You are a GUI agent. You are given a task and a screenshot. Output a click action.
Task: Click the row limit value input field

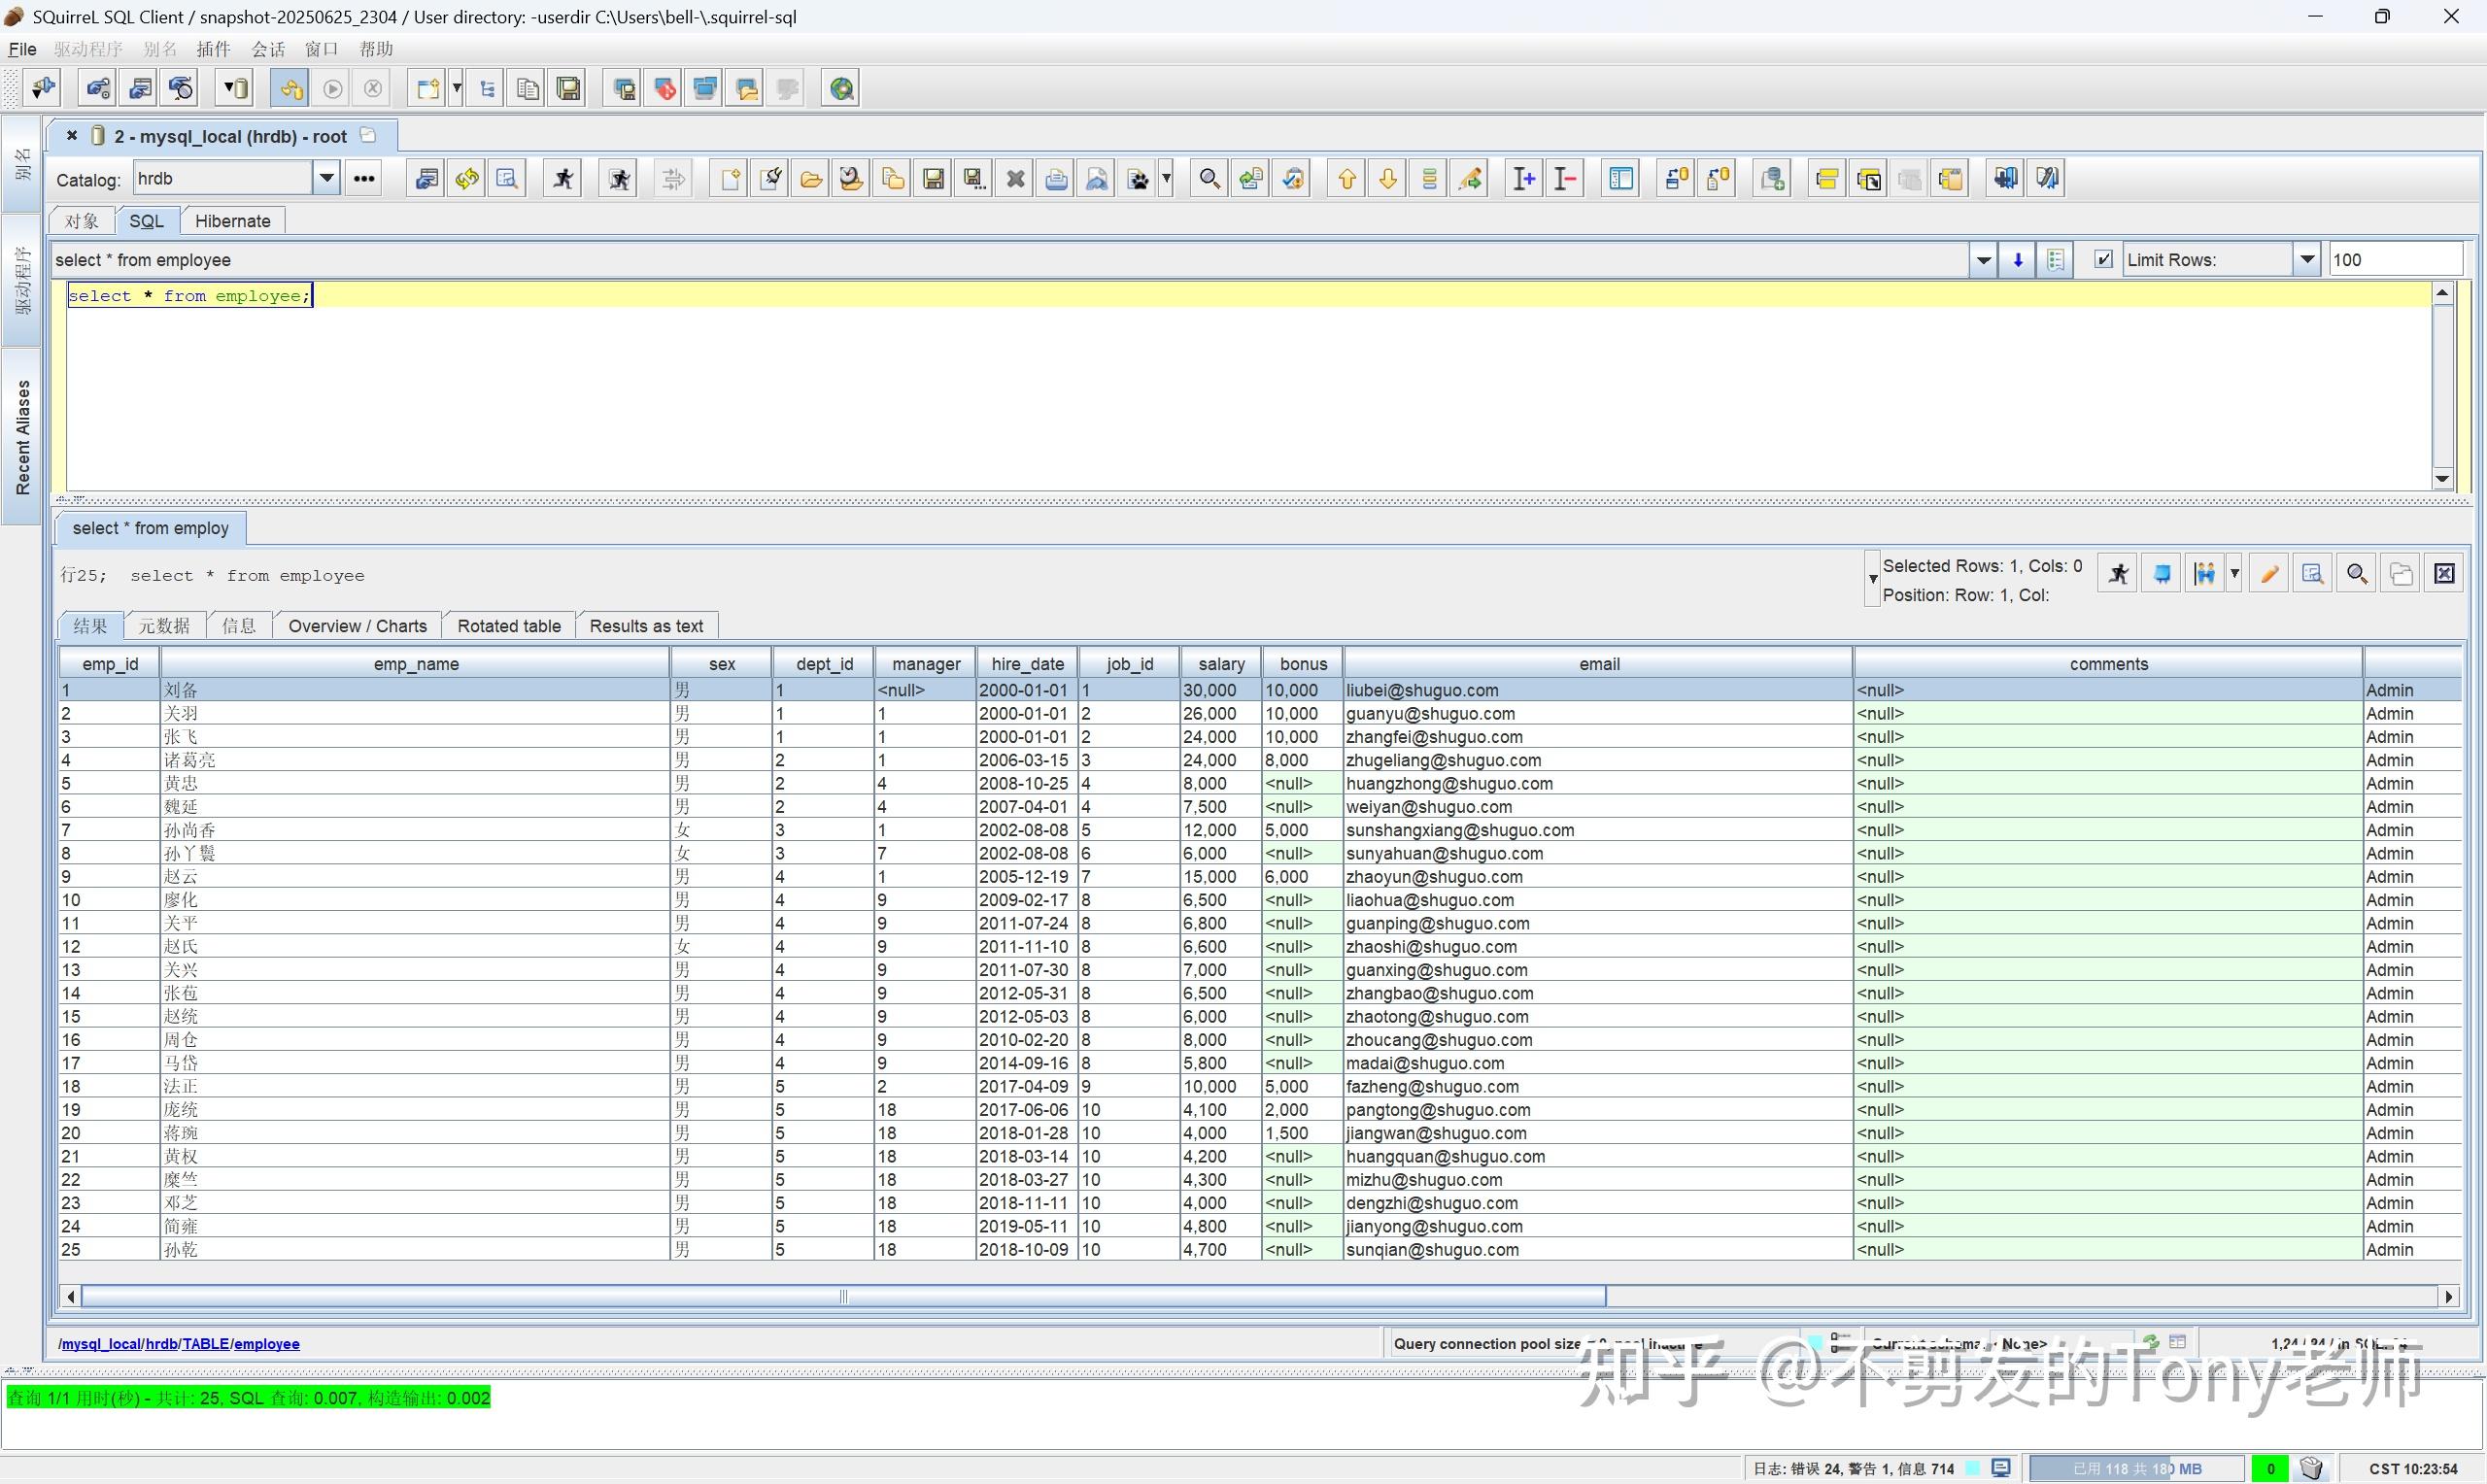(2395, 259)
